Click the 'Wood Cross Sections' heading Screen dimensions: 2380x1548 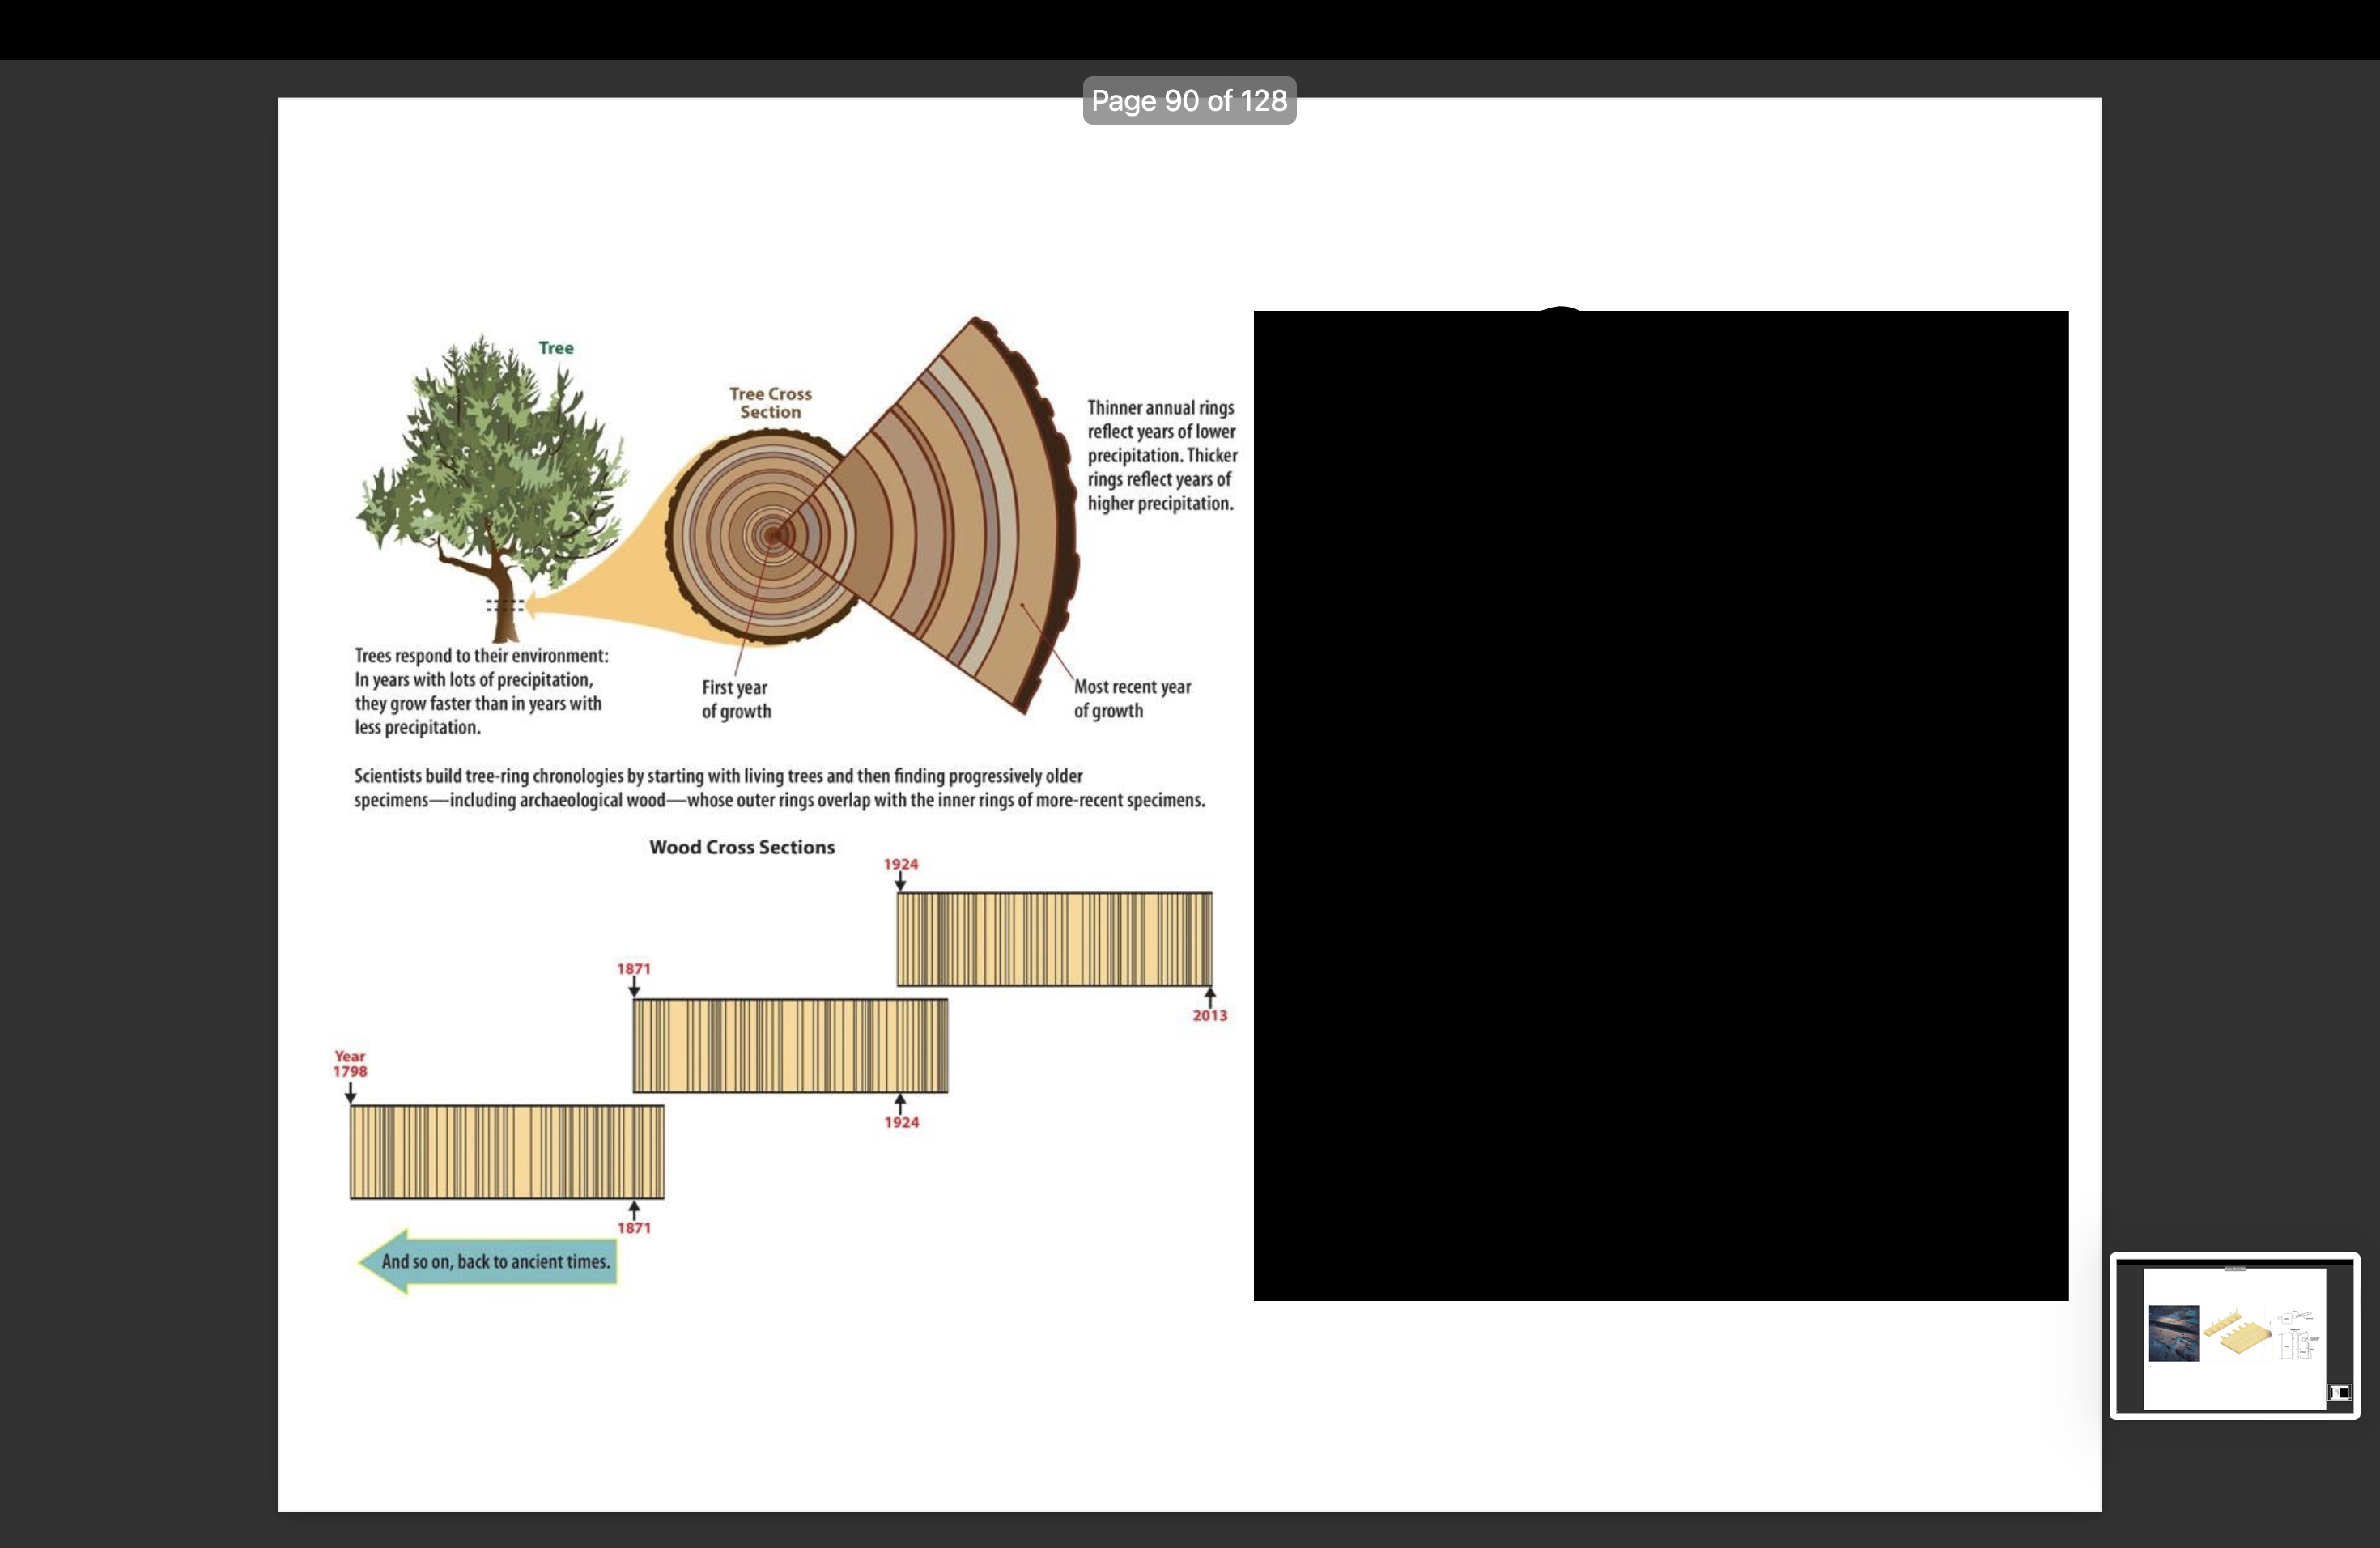click(x=741, y=847)
